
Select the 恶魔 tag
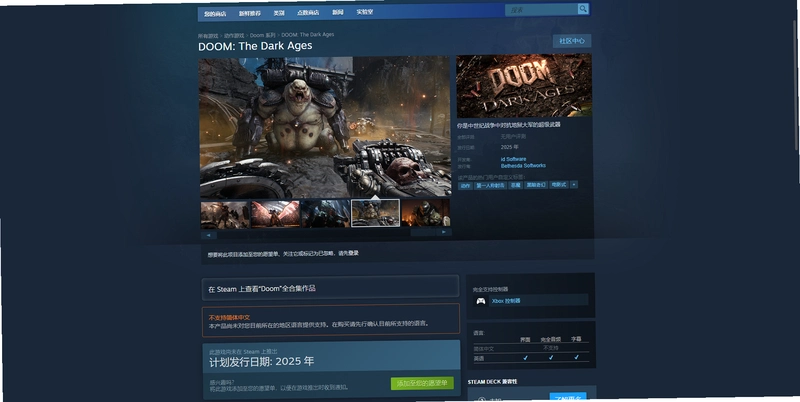515,185
